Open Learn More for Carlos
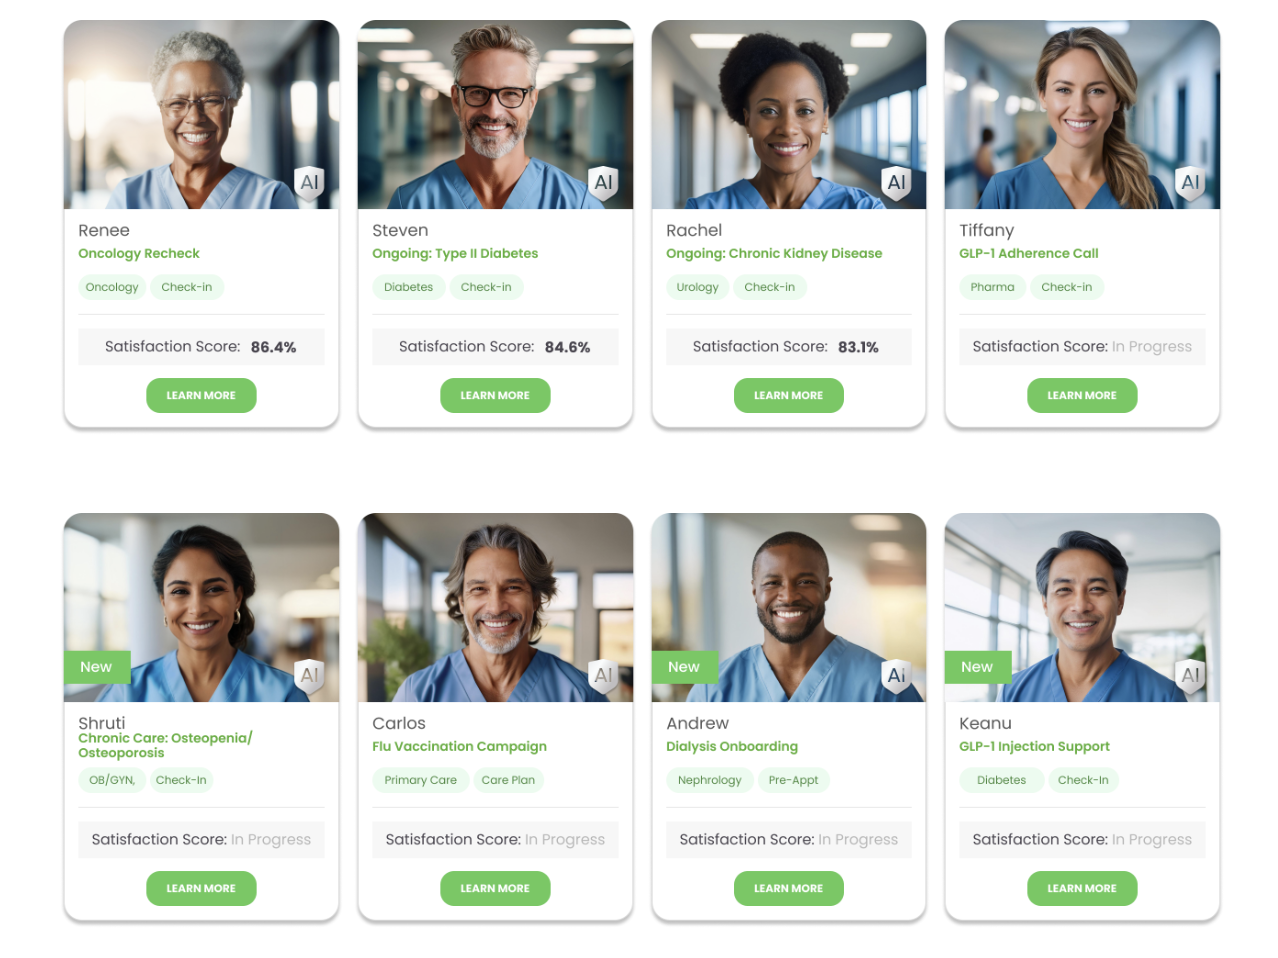The height and width of the screenshot is (958, 1278). click(495, 888)
